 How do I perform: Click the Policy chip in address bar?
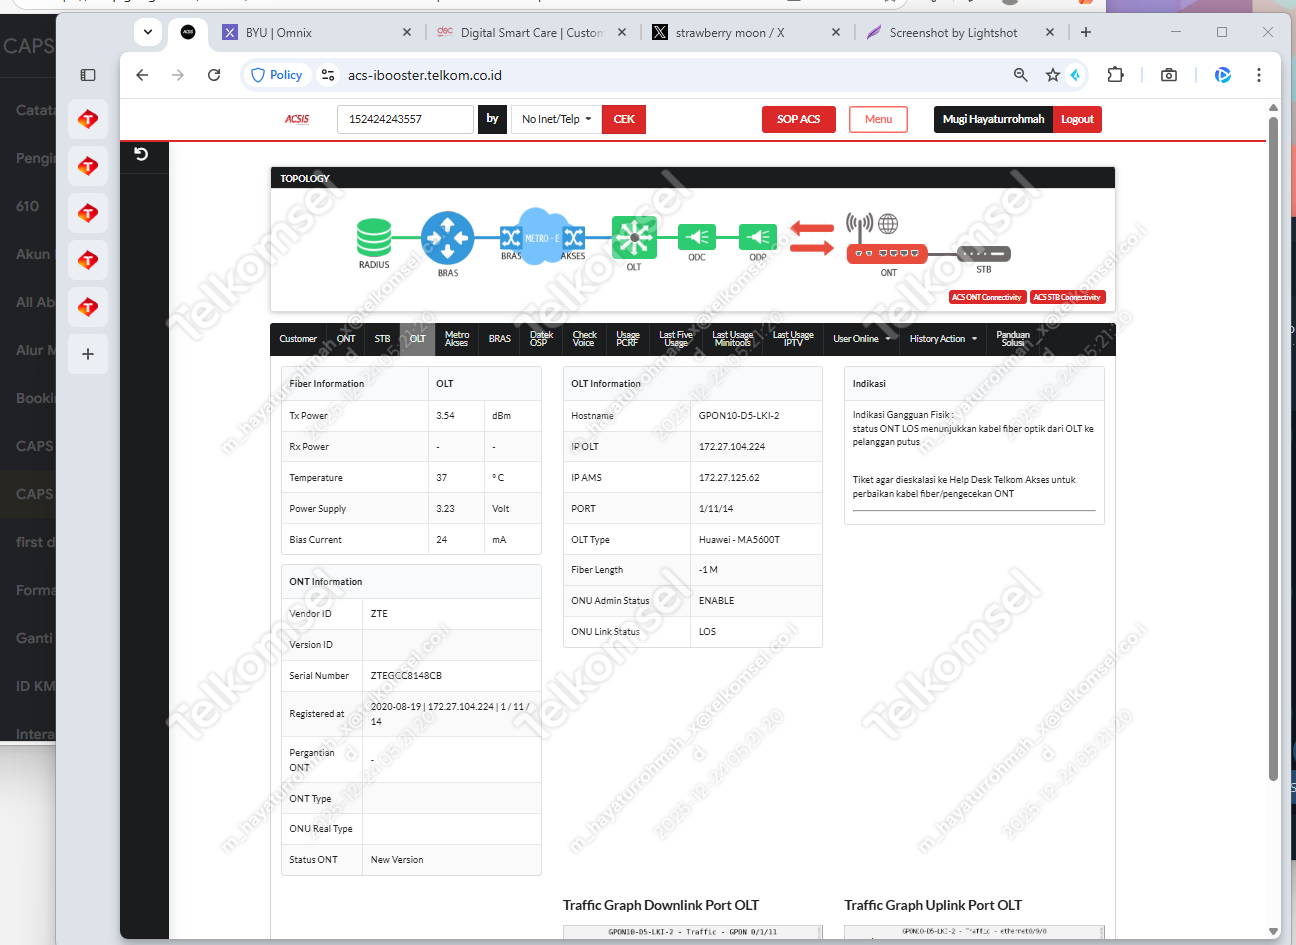(277, 75)
